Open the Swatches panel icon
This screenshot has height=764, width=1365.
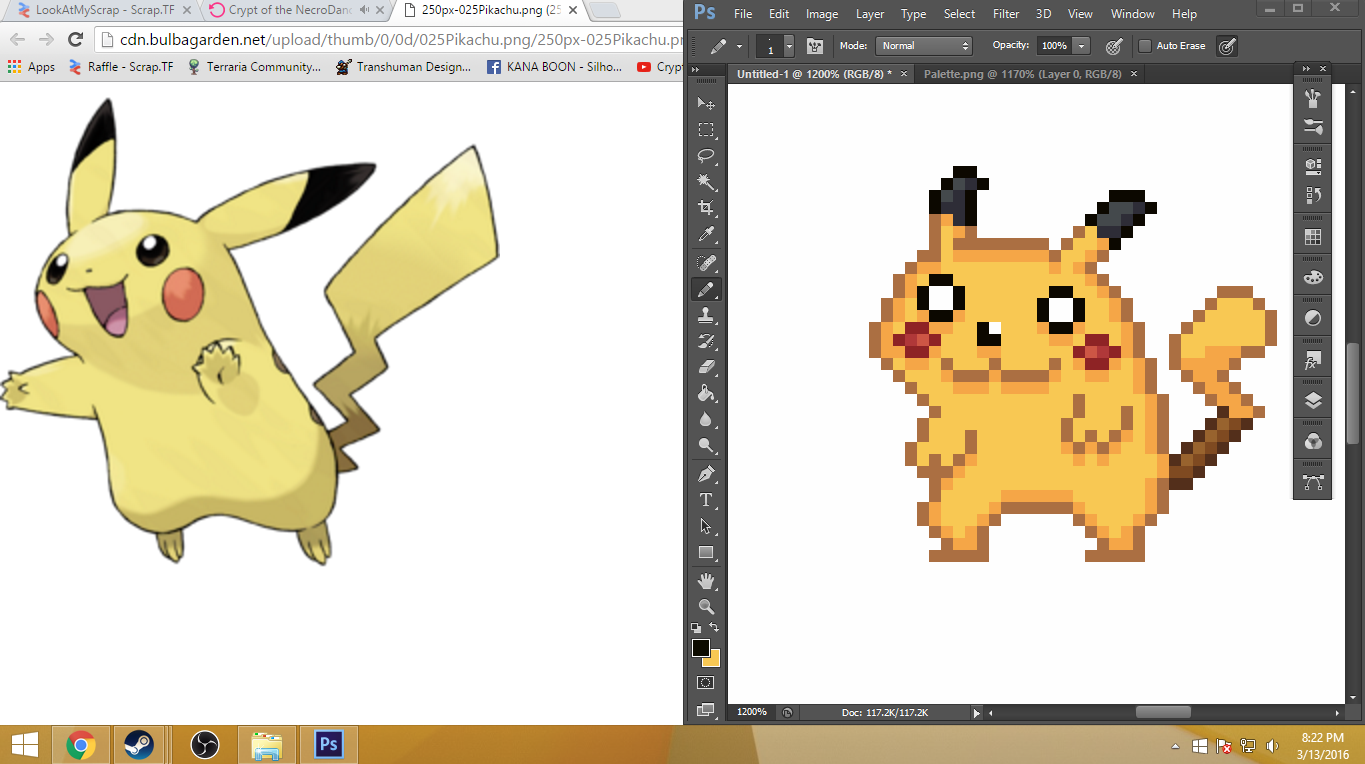tap(1313, 237)
